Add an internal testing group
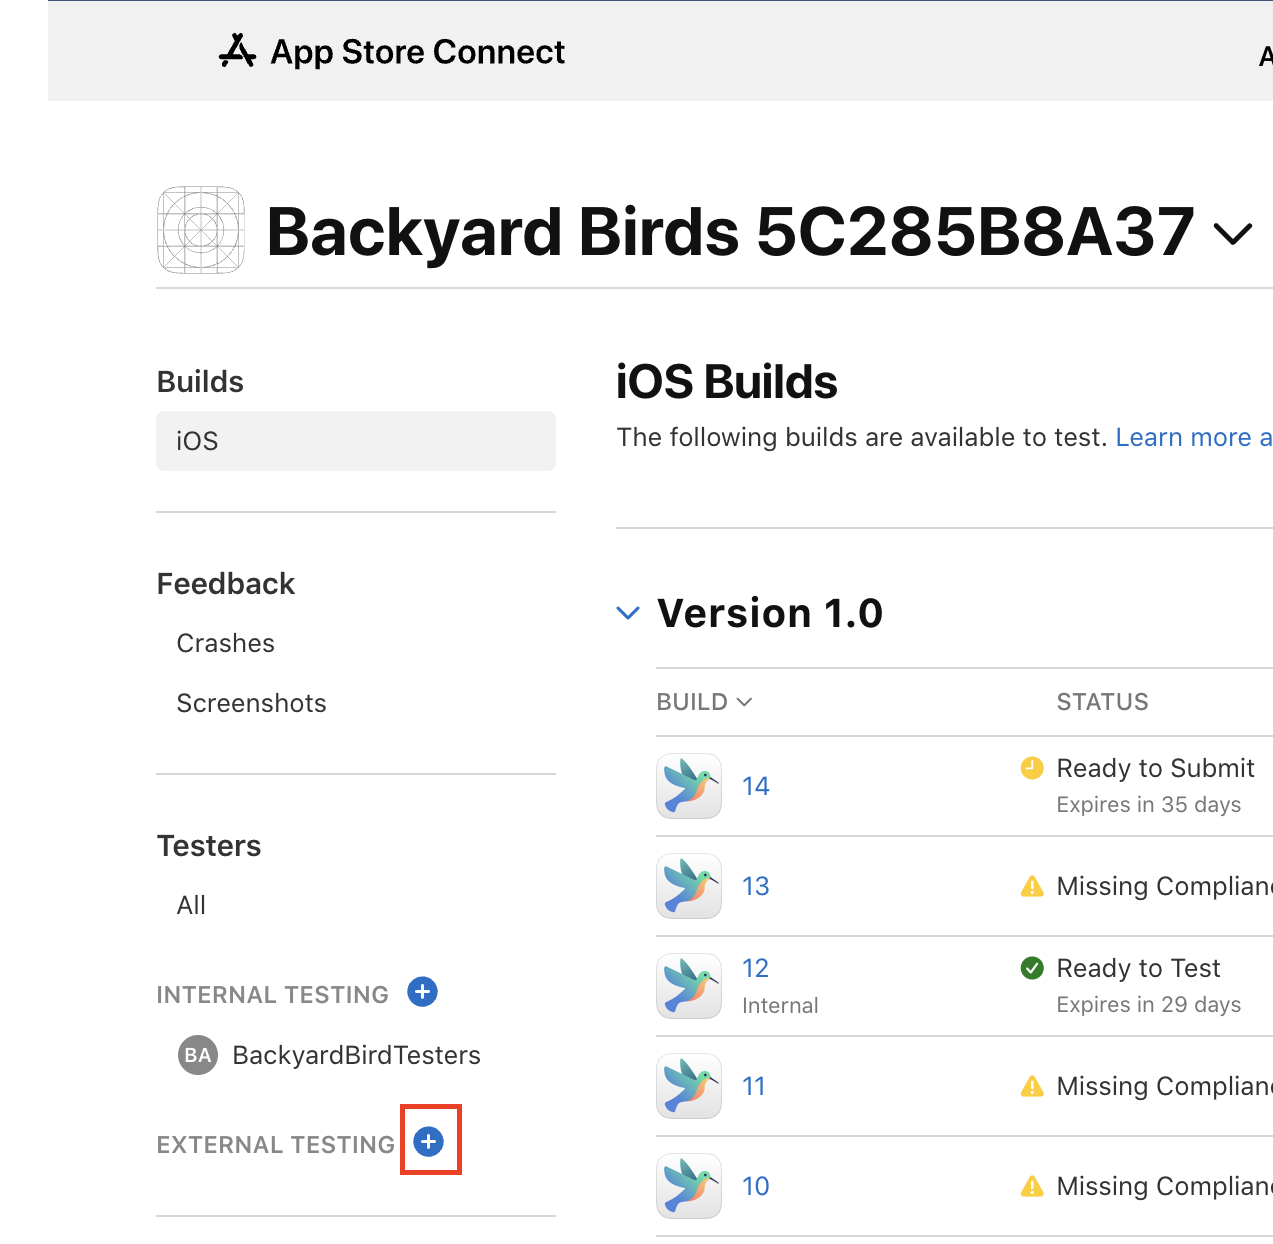This screenshot has height=1244, width=1273. pyautogui.click(x=423, y=992)
